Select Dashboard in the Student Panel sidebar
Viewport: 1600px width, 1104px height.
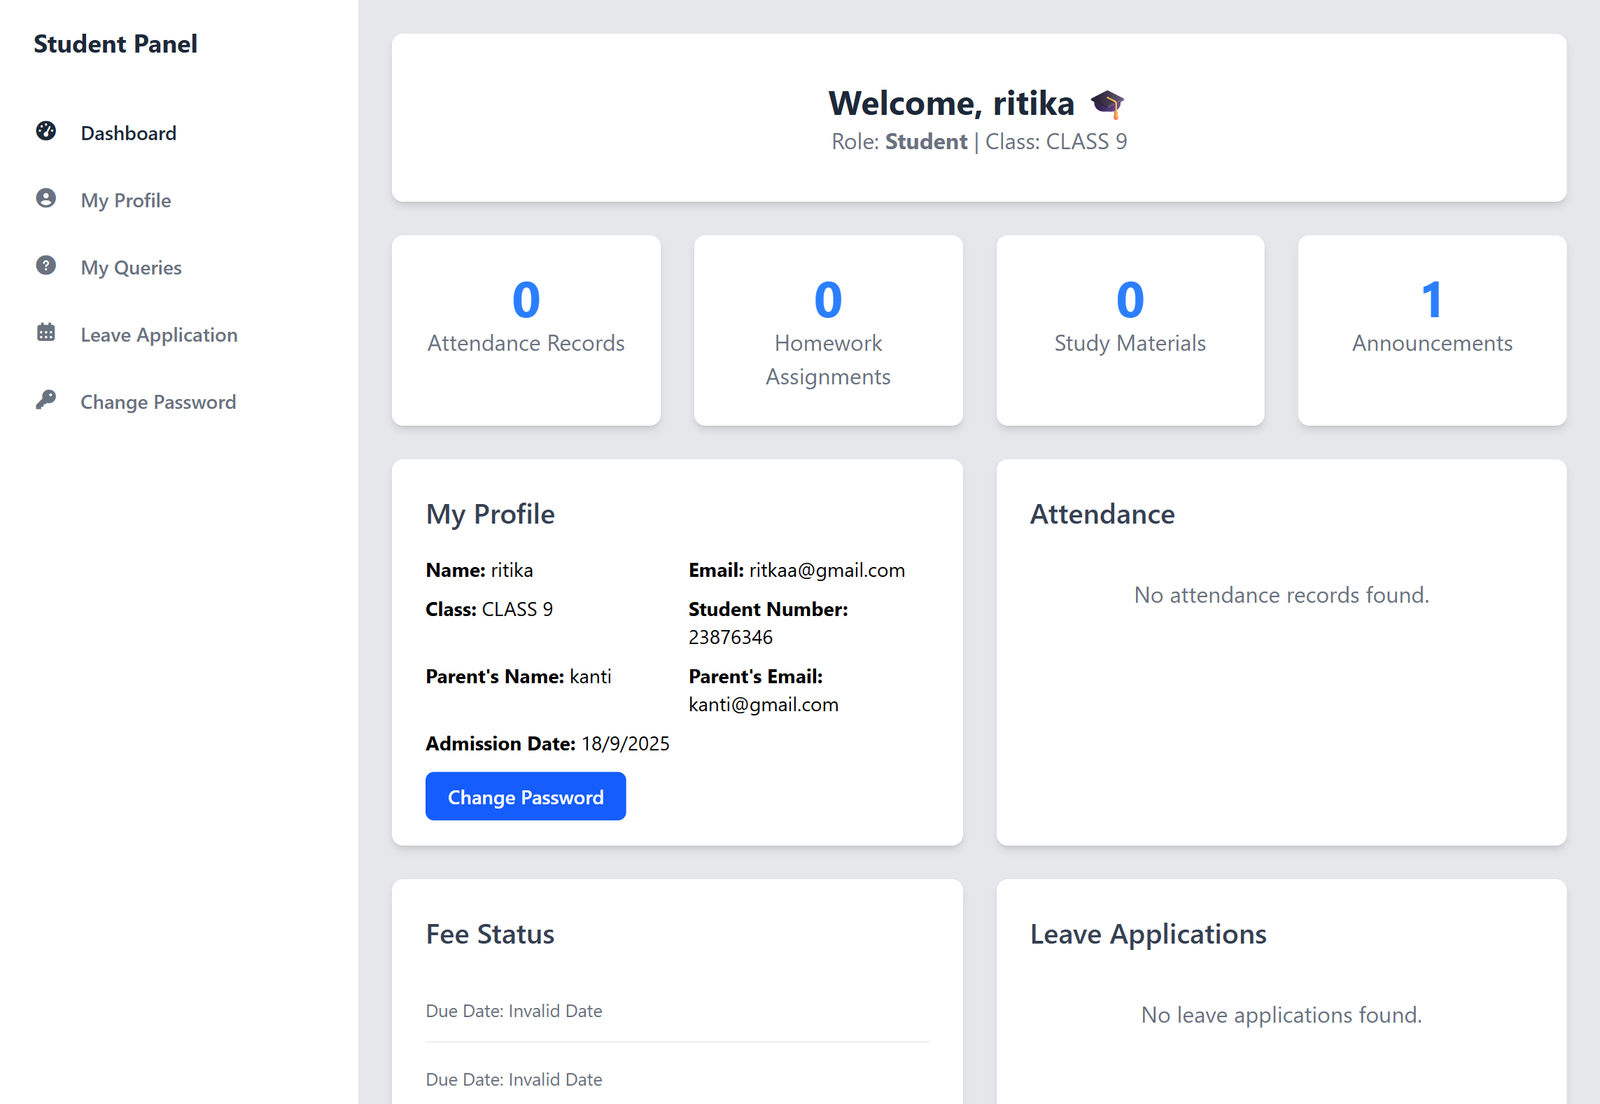coord(128,132)
